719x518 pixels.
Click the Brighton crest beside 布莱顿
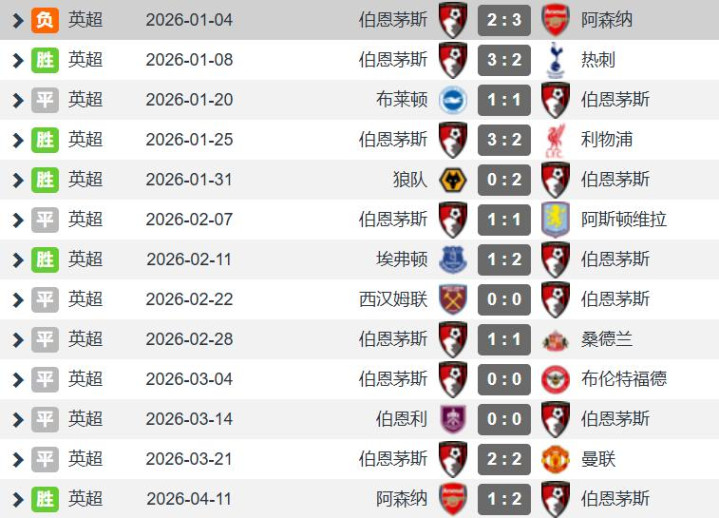453,100
